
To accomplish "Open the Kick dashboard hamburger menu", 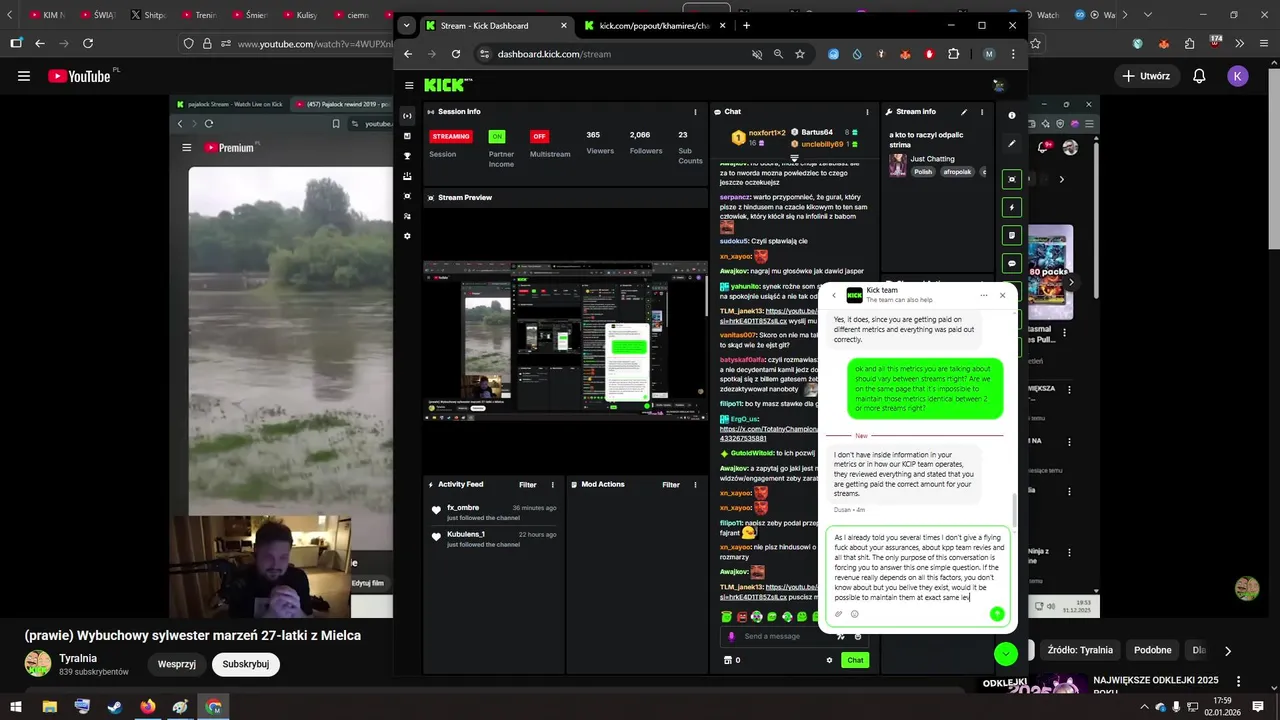I will click(409, 86).
